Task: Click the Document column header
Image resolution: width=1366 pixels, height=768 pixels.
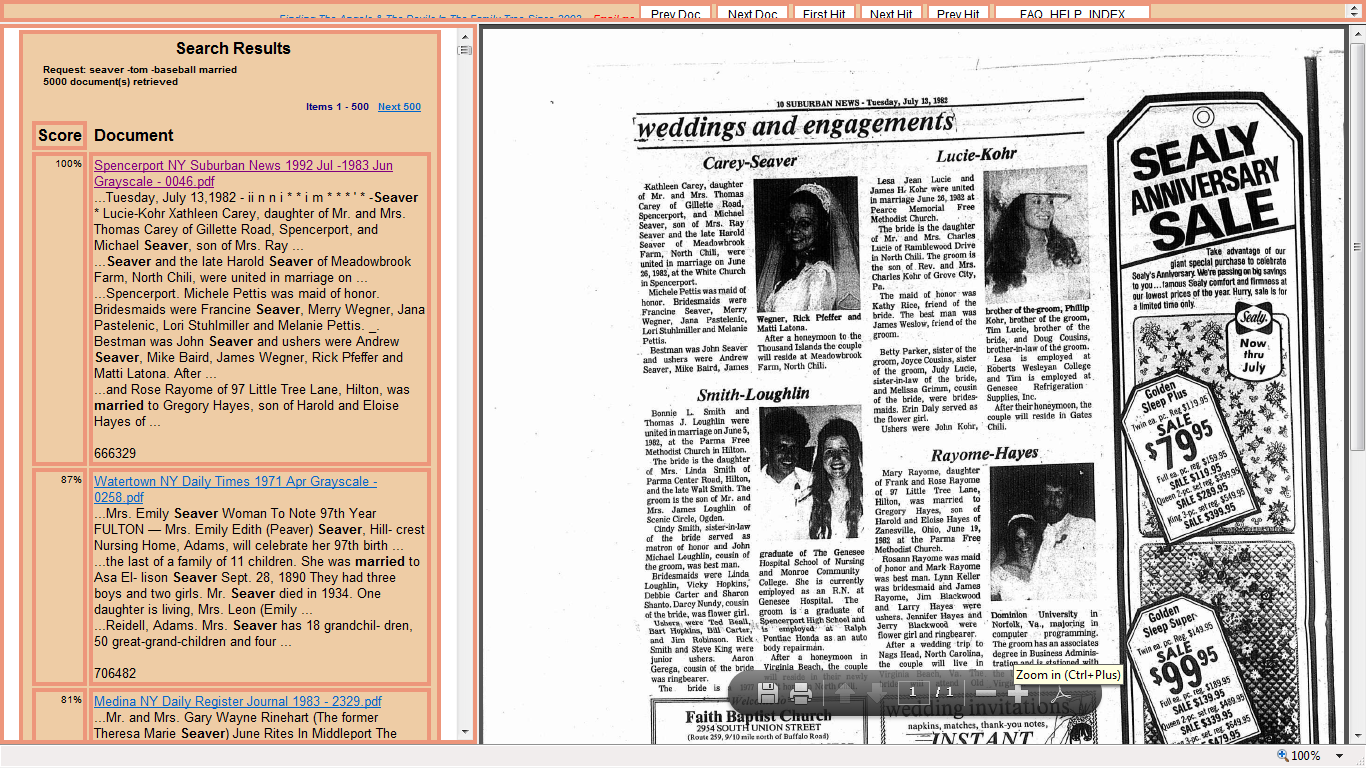Action: pyautogui.click(x=134, y=135)
